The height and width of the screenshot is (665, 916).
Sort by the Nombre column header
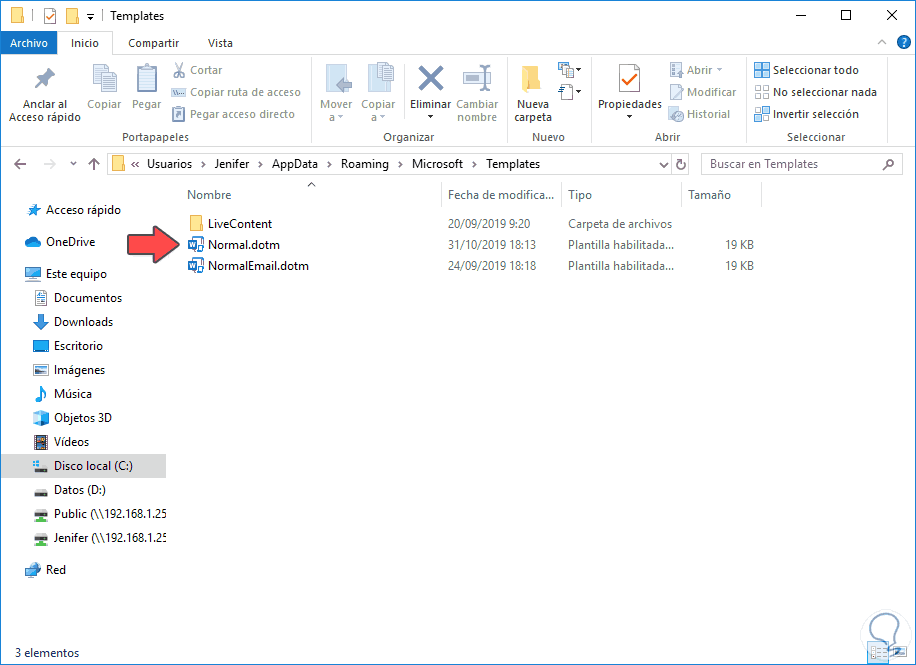[209, 195]
